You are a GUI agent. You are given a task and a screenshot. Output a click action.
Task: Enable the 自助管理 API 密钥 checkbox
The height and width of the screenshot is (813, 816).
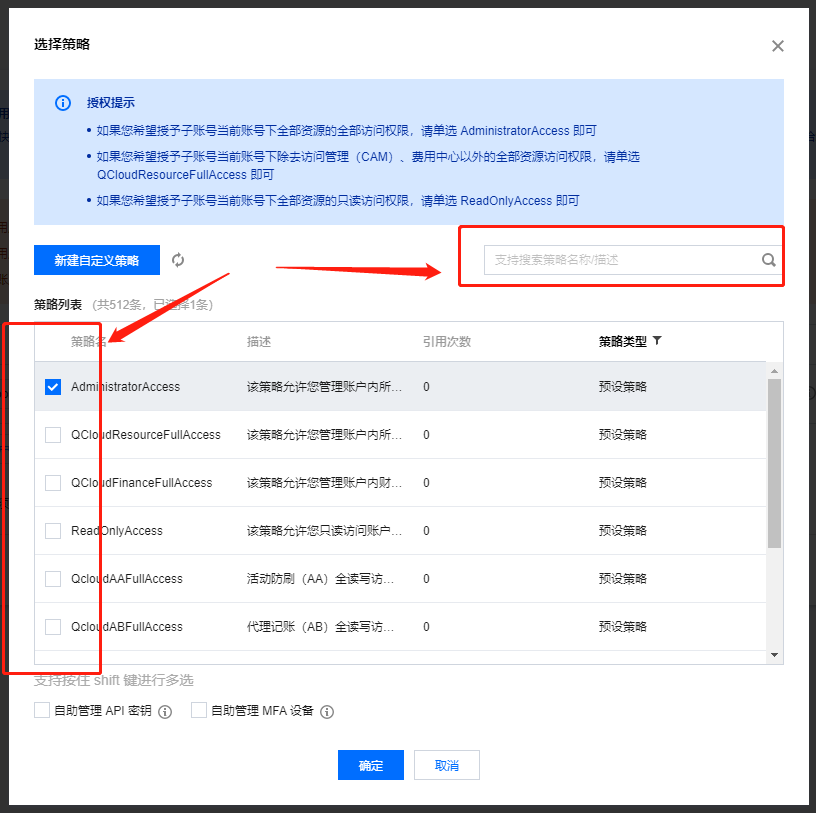(x=42, y=710)
